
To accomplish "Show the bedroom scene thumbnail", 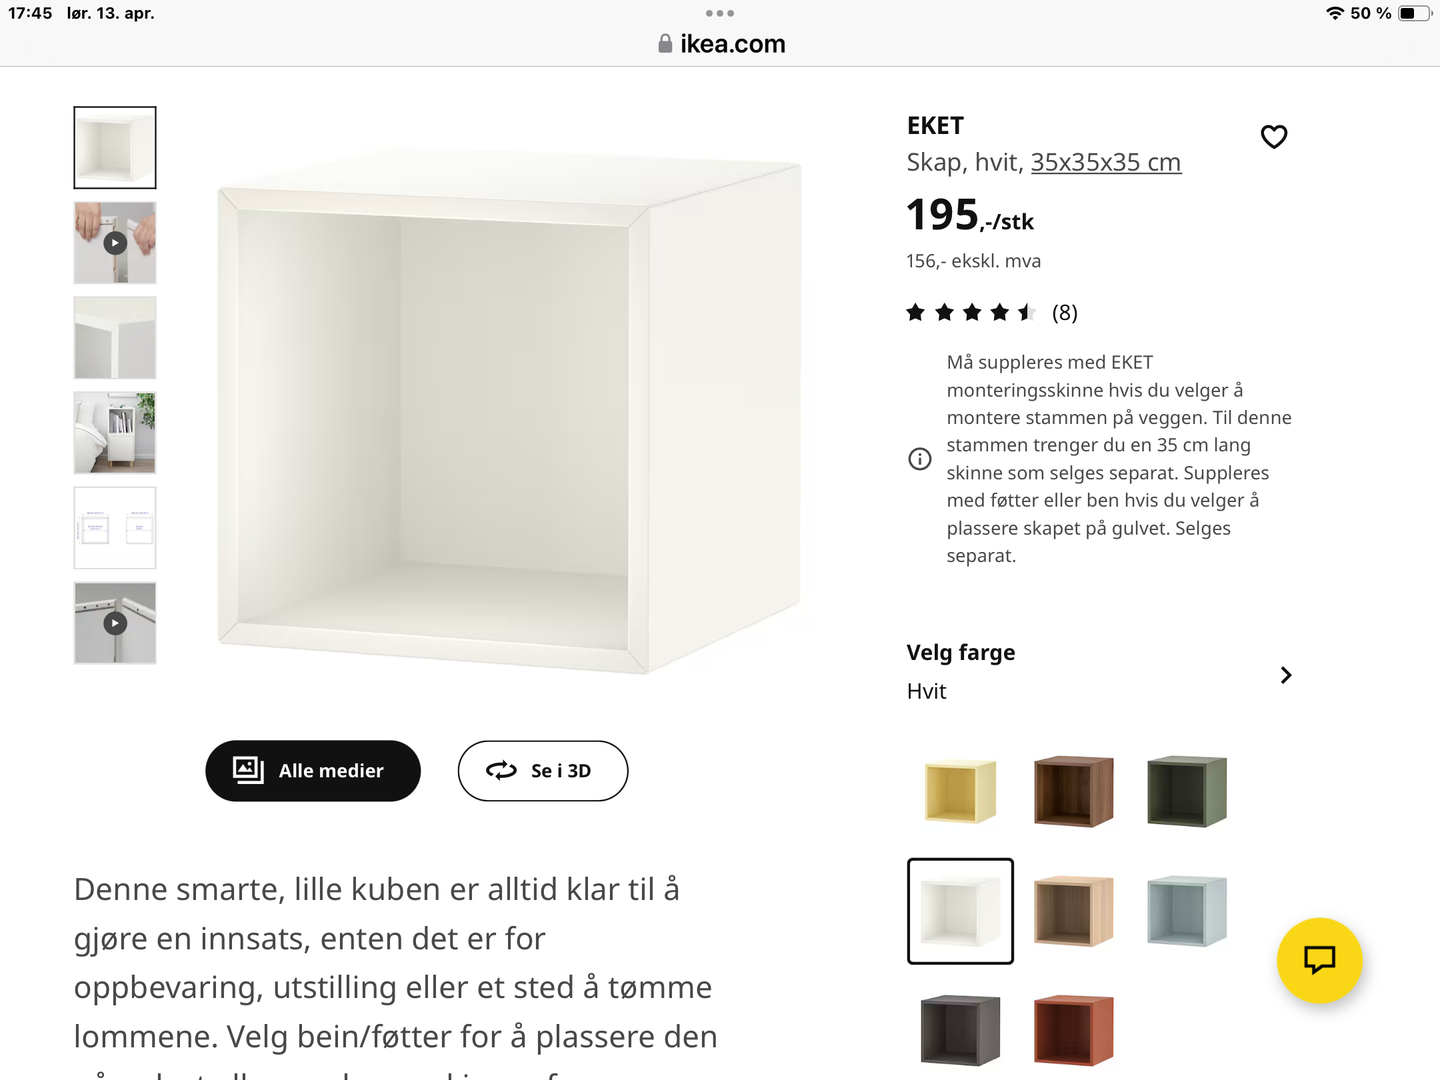I will coord(115,433).
